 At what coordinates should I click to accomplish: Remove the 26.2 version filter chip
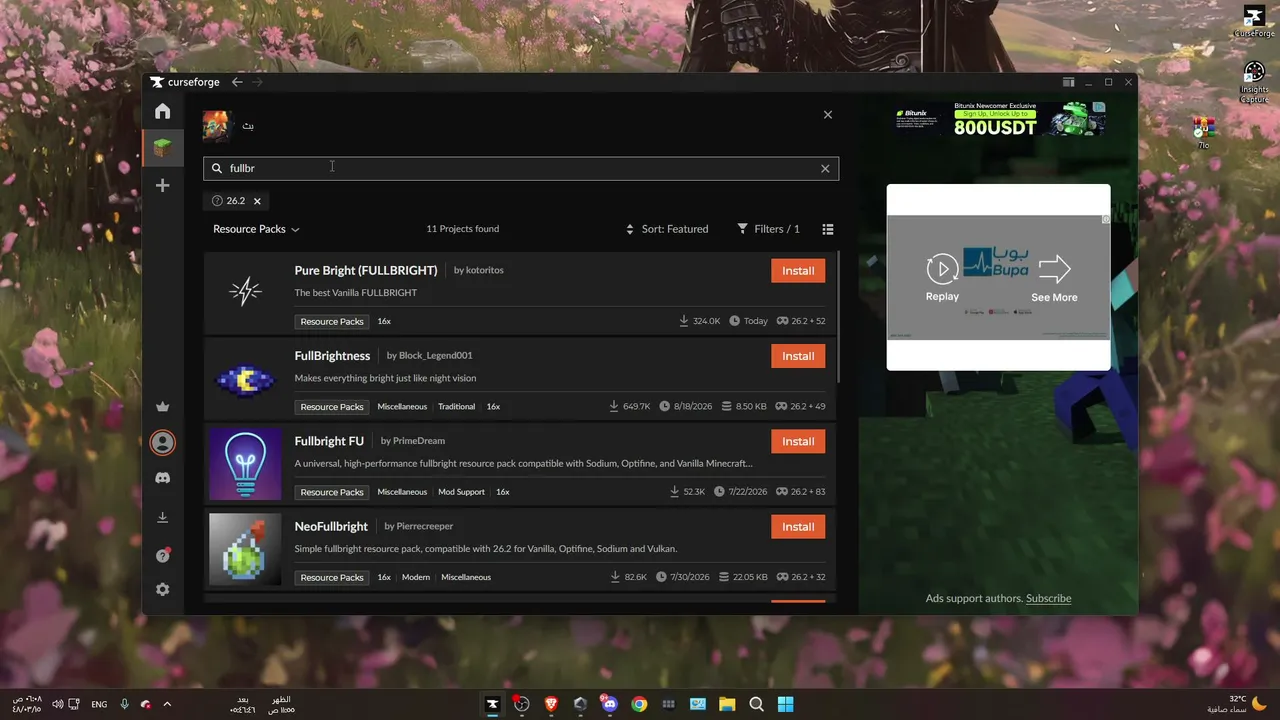(257, 201)
